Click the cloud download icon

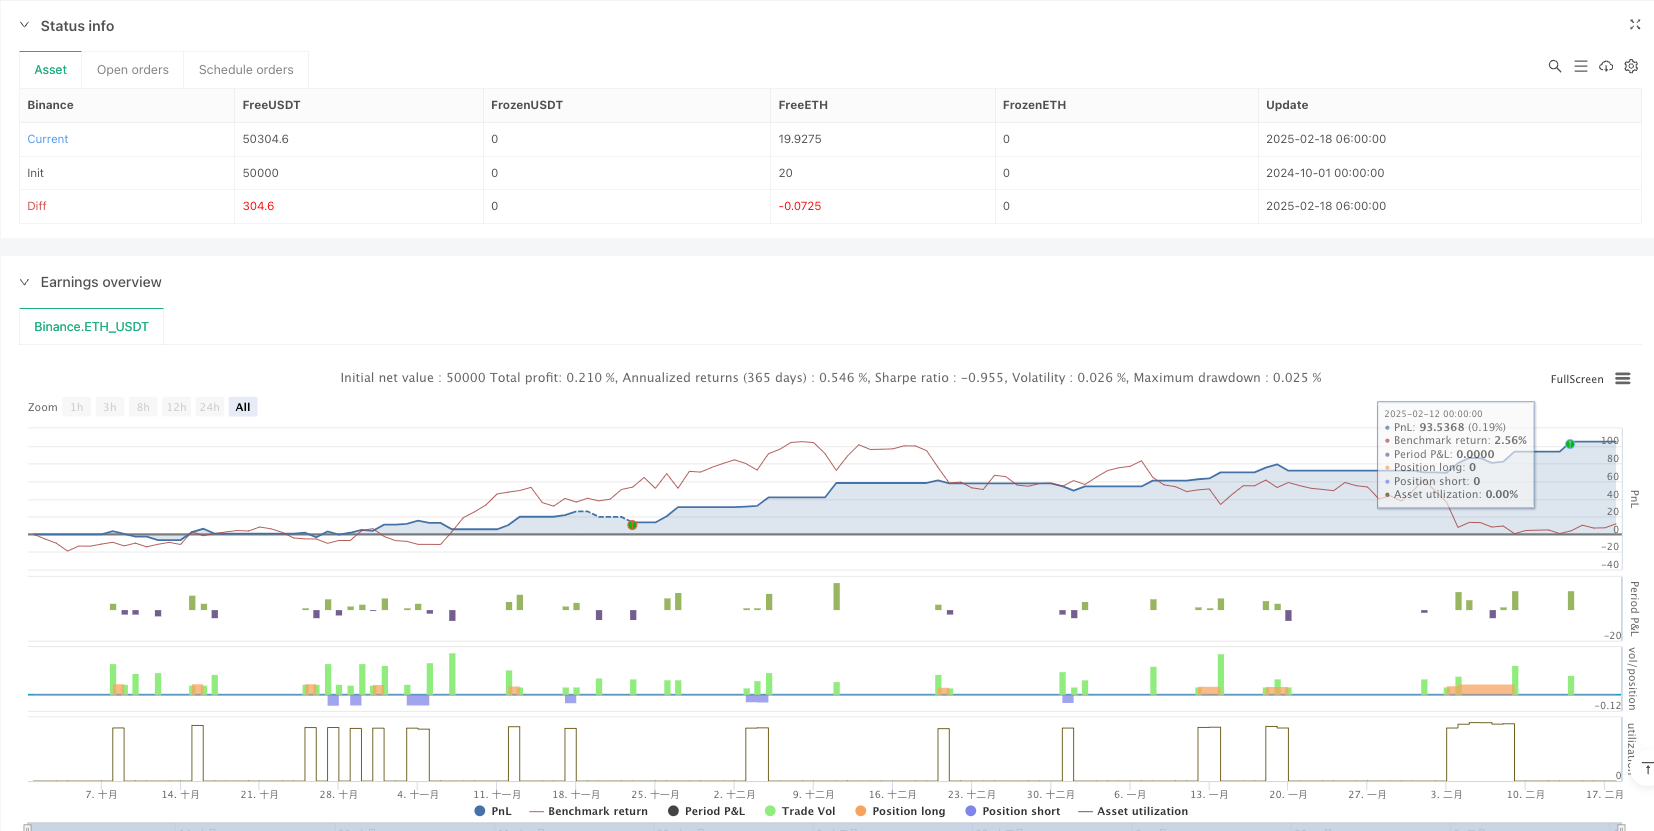pos(1606,66)
